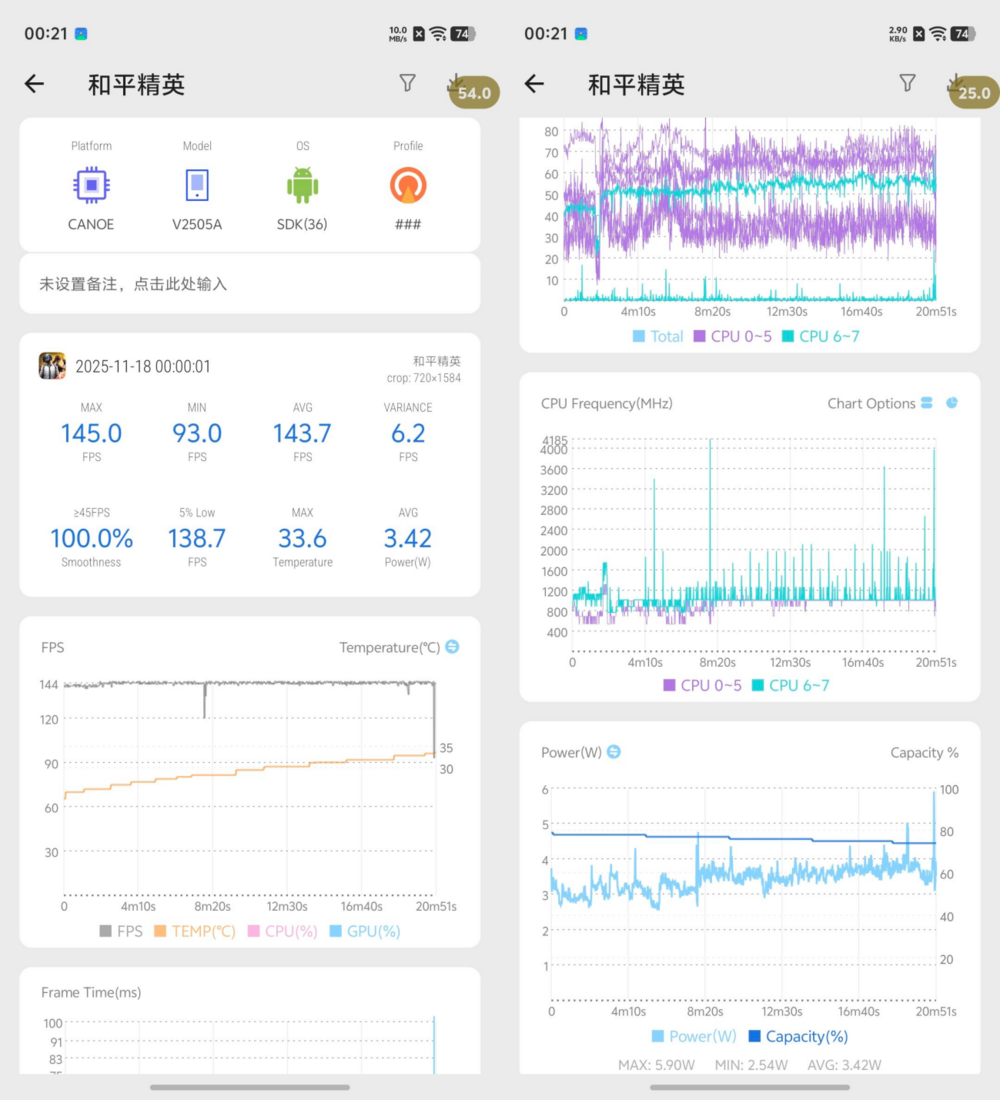Tap back arrow on left screen
1000x1100 pixels.
[35, 84]
